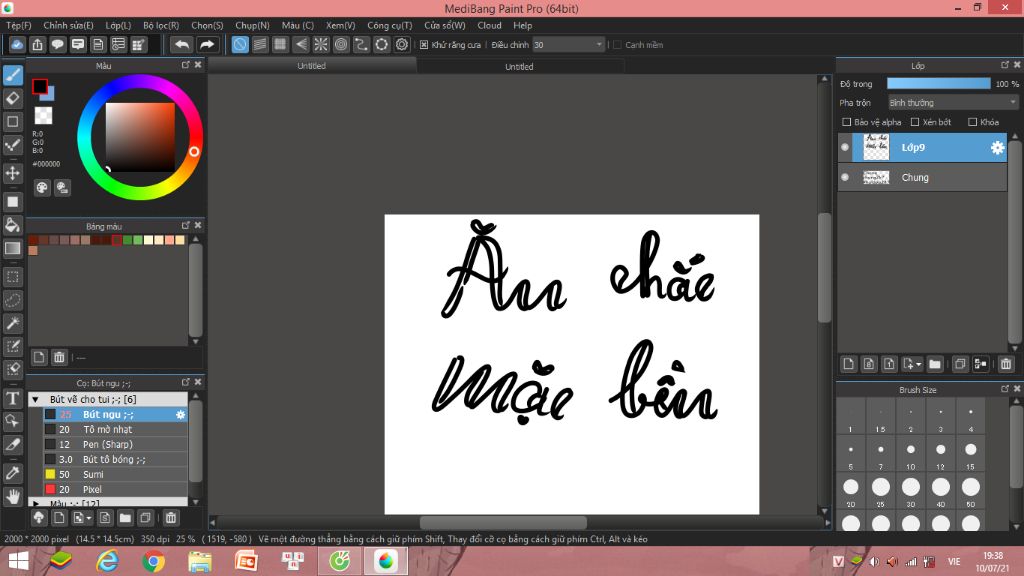Delete the layer with the trash icon

click(x=1006, y=364)
